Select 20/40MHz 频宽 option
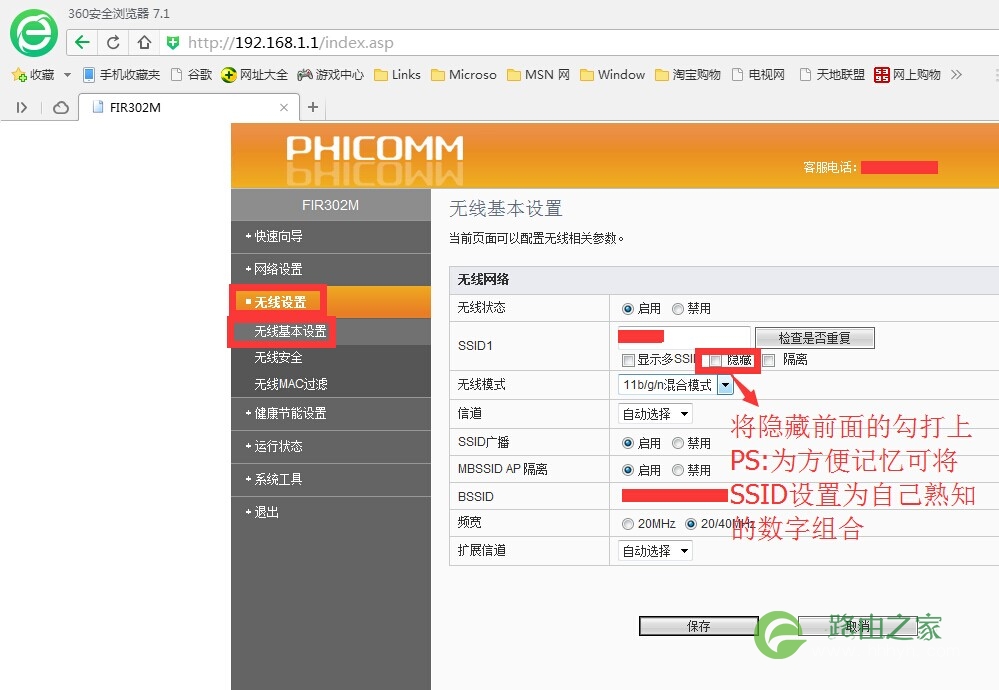 click(x=691, y=524)
